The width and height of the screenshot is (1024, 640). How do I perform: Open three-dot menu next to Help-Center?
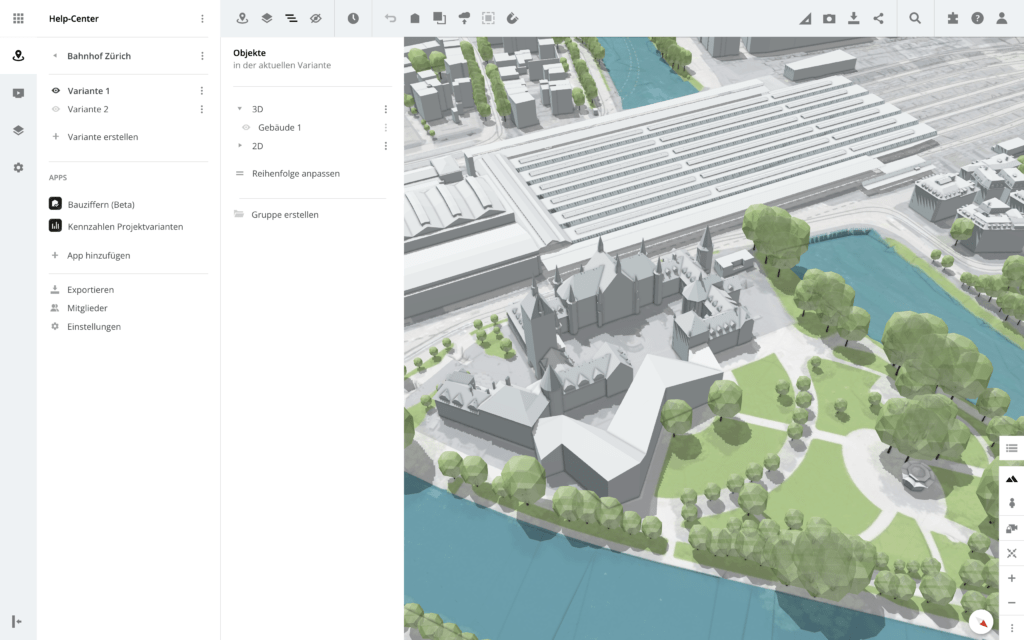(202, 19)
